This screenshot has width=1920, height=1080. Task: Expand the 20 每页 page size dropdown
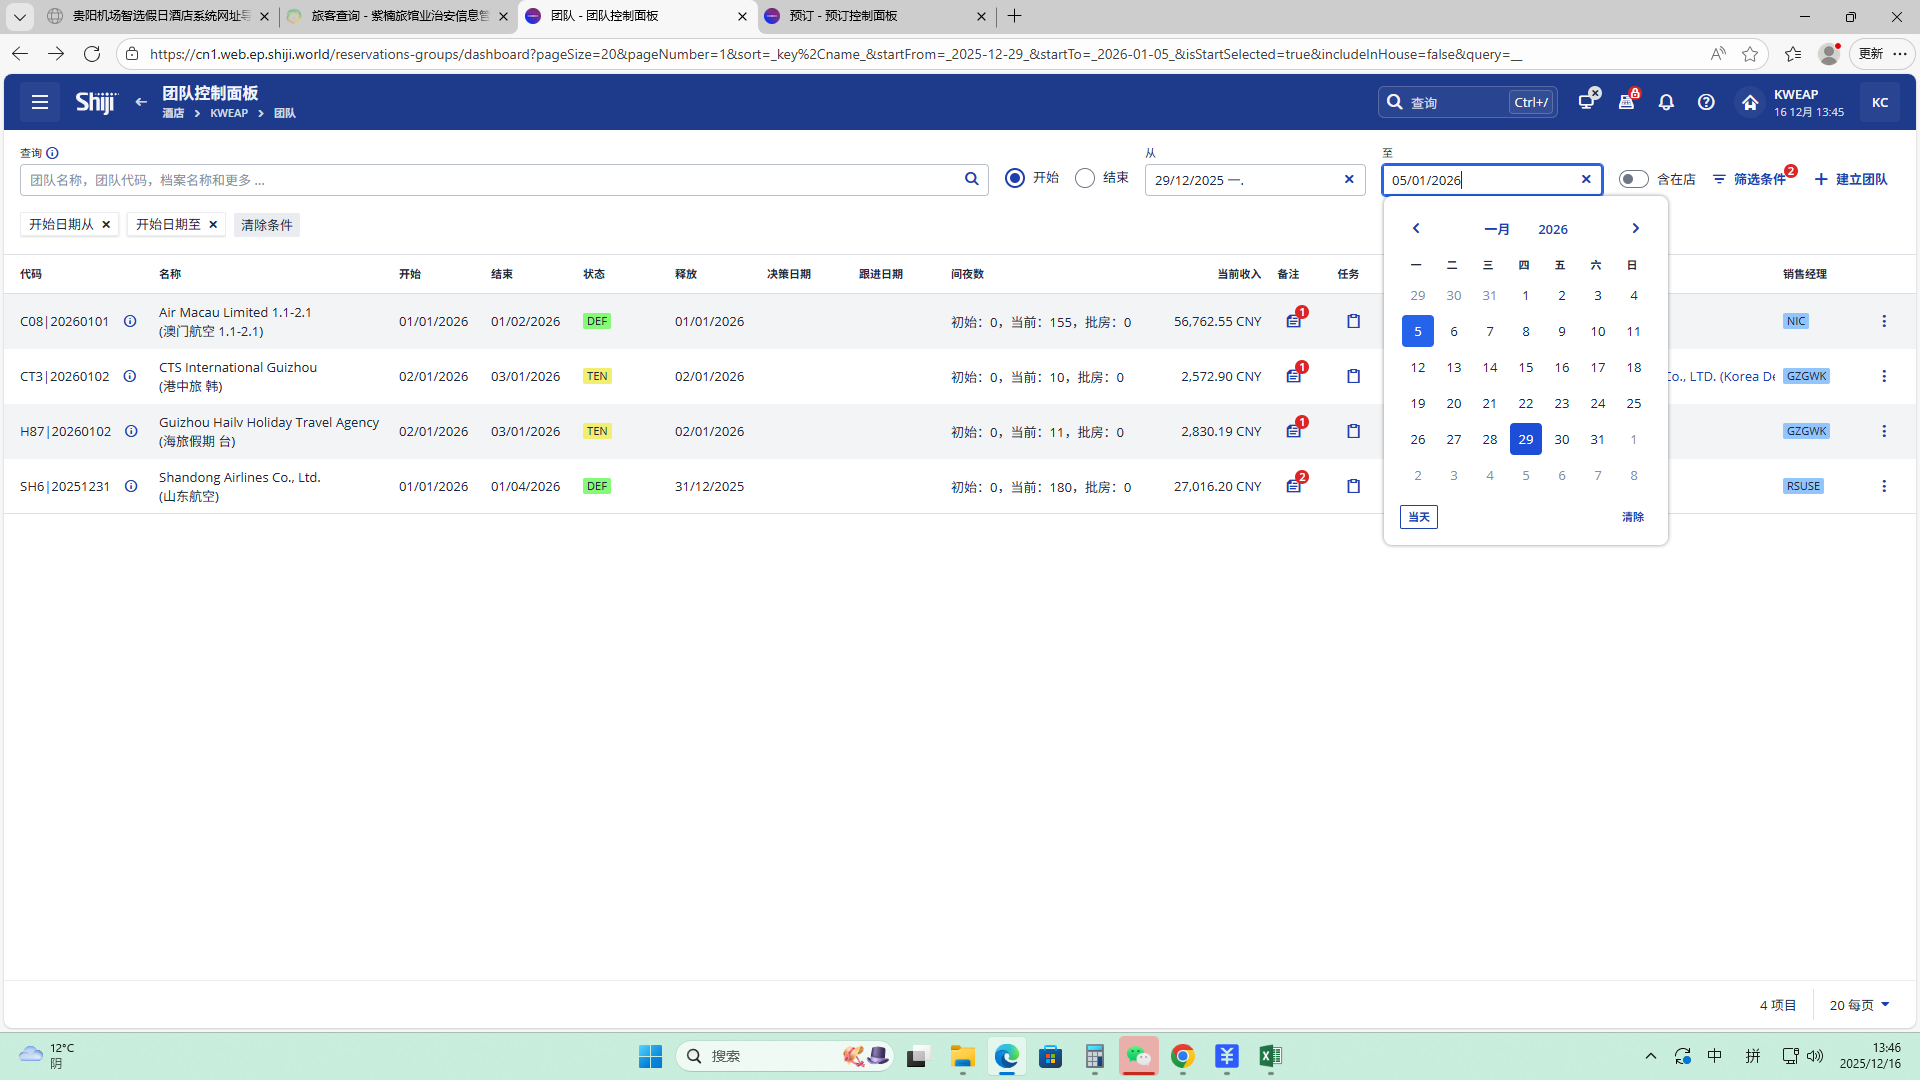point(1860,1005)
